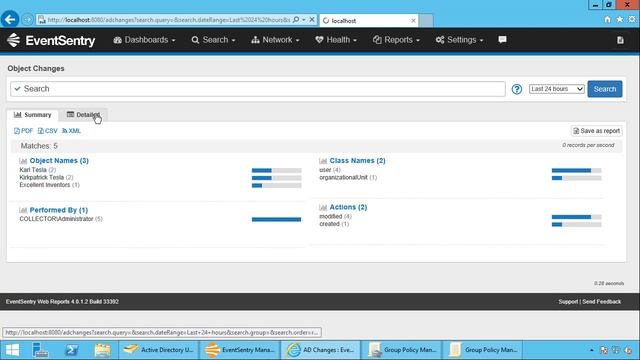The height and width of the screenshot is (360, 640).
Task: Switch to EventSentry Management taskbar window
Action: pyautogui.click(x=239, y=350)
